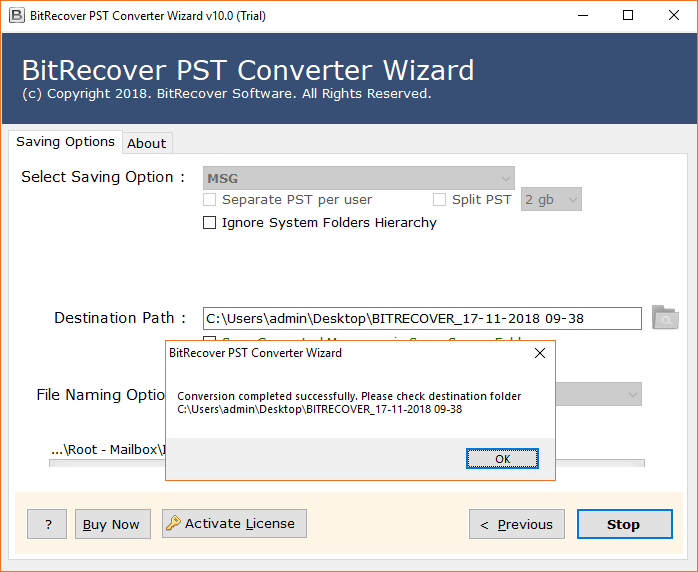Click the conversion progress bar
The height and width of the screenshot is (572, 698).
coord(600,463)
